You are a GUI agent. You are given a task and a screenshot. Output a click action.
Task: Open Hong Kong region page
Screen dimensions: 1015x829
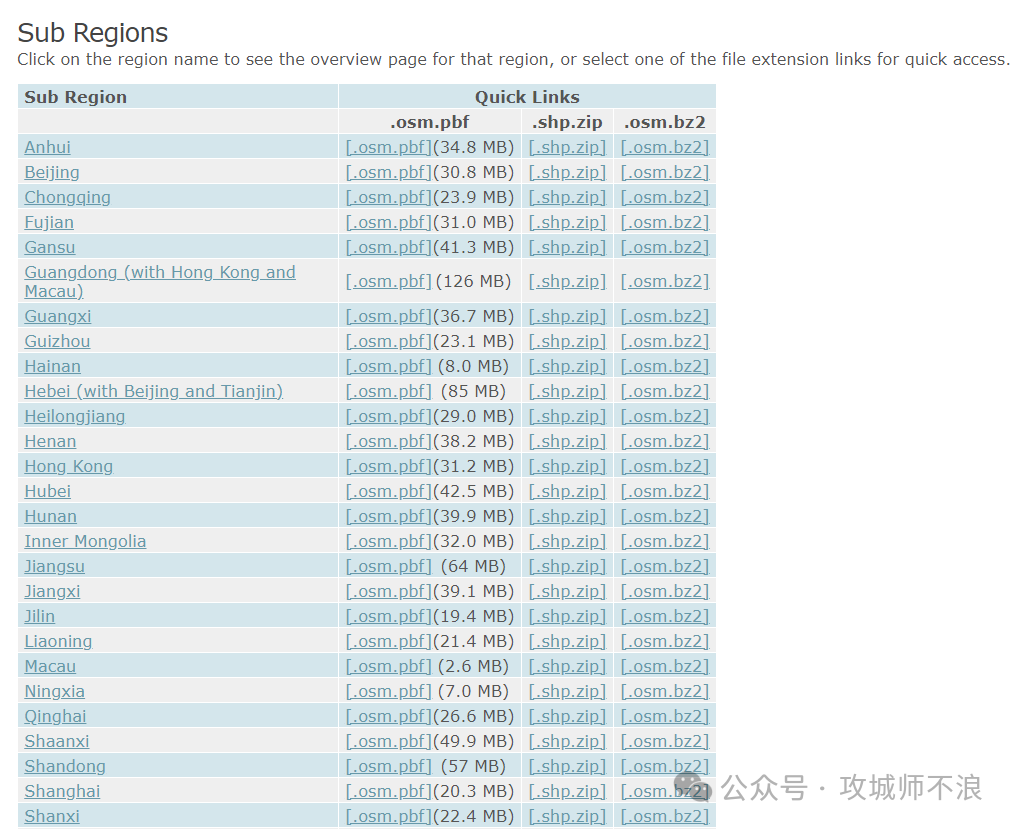coord(69,467)
